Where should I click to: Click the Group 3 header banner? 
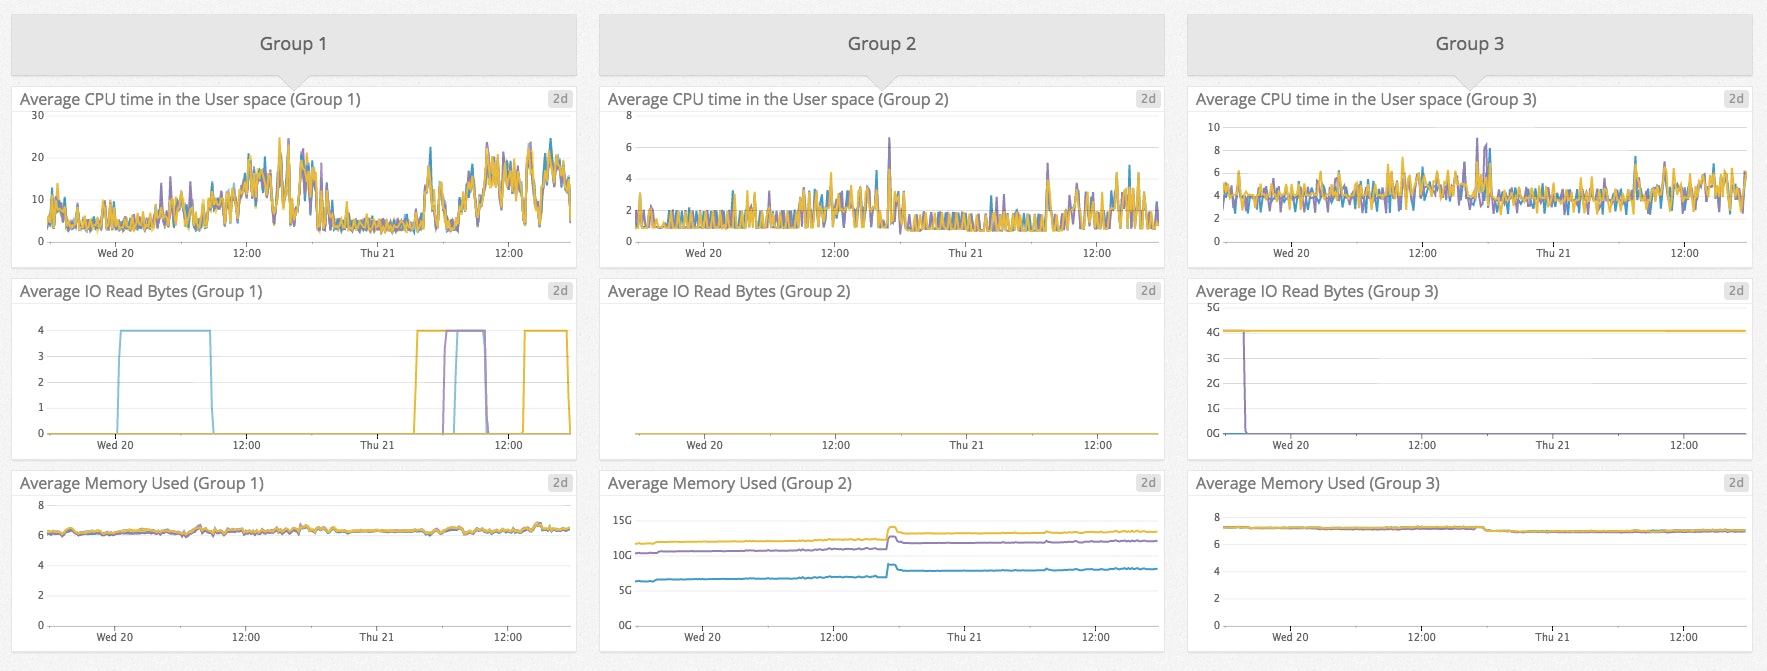[1469, 44]
